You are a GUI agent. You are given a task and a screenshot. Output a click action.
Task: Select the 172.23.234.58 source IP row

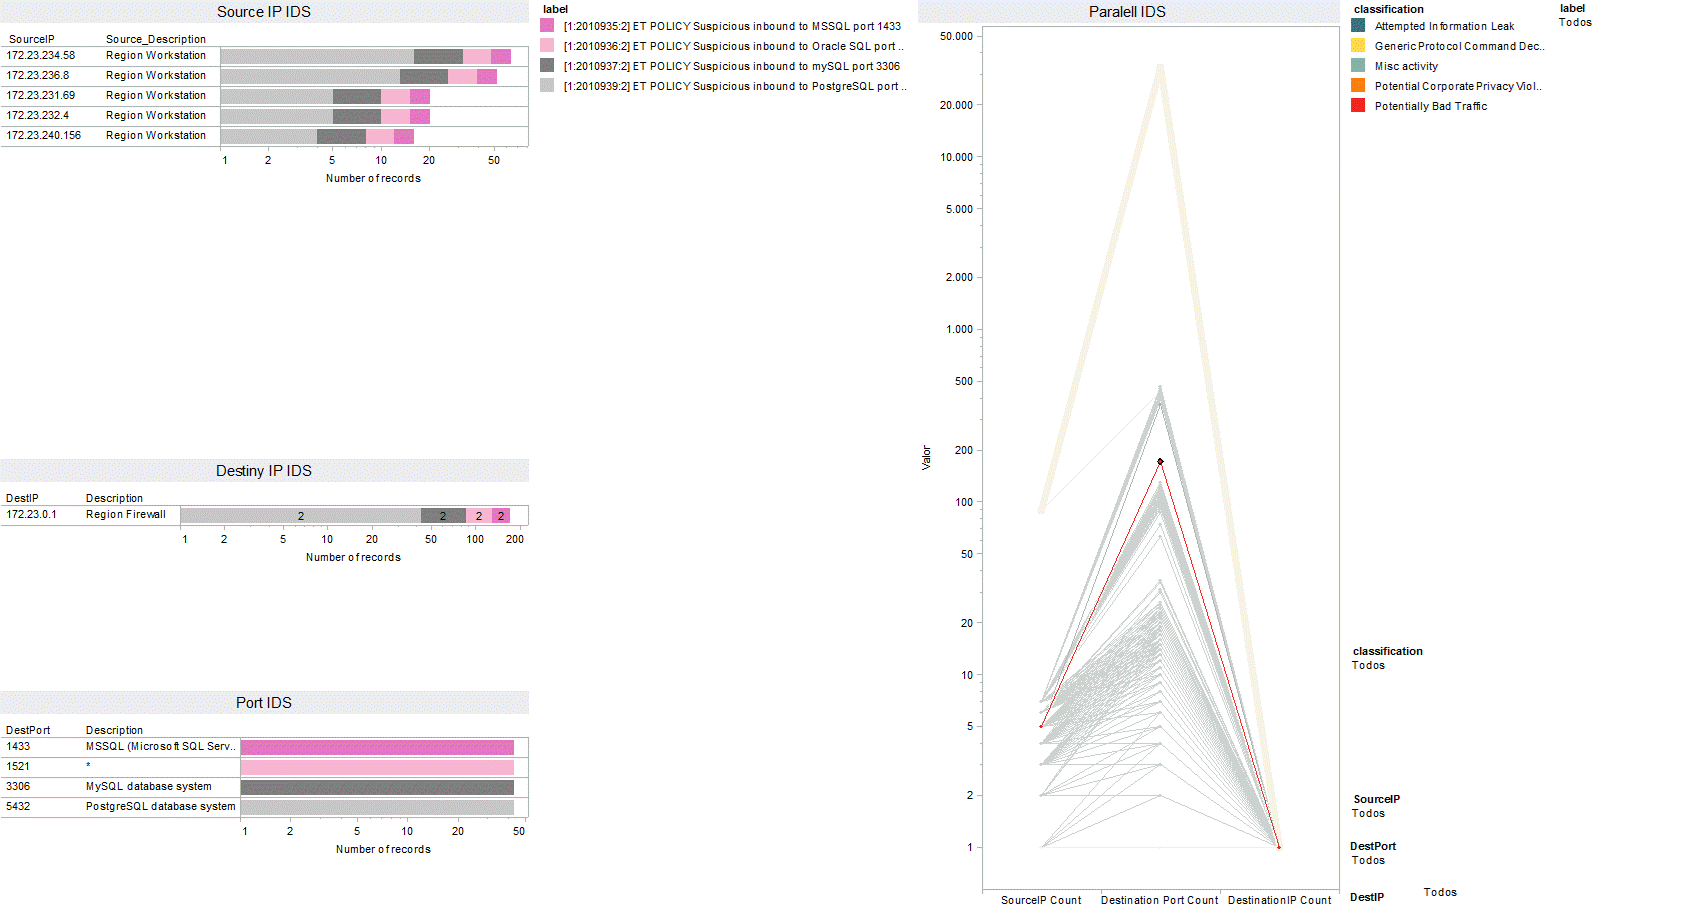41,56
